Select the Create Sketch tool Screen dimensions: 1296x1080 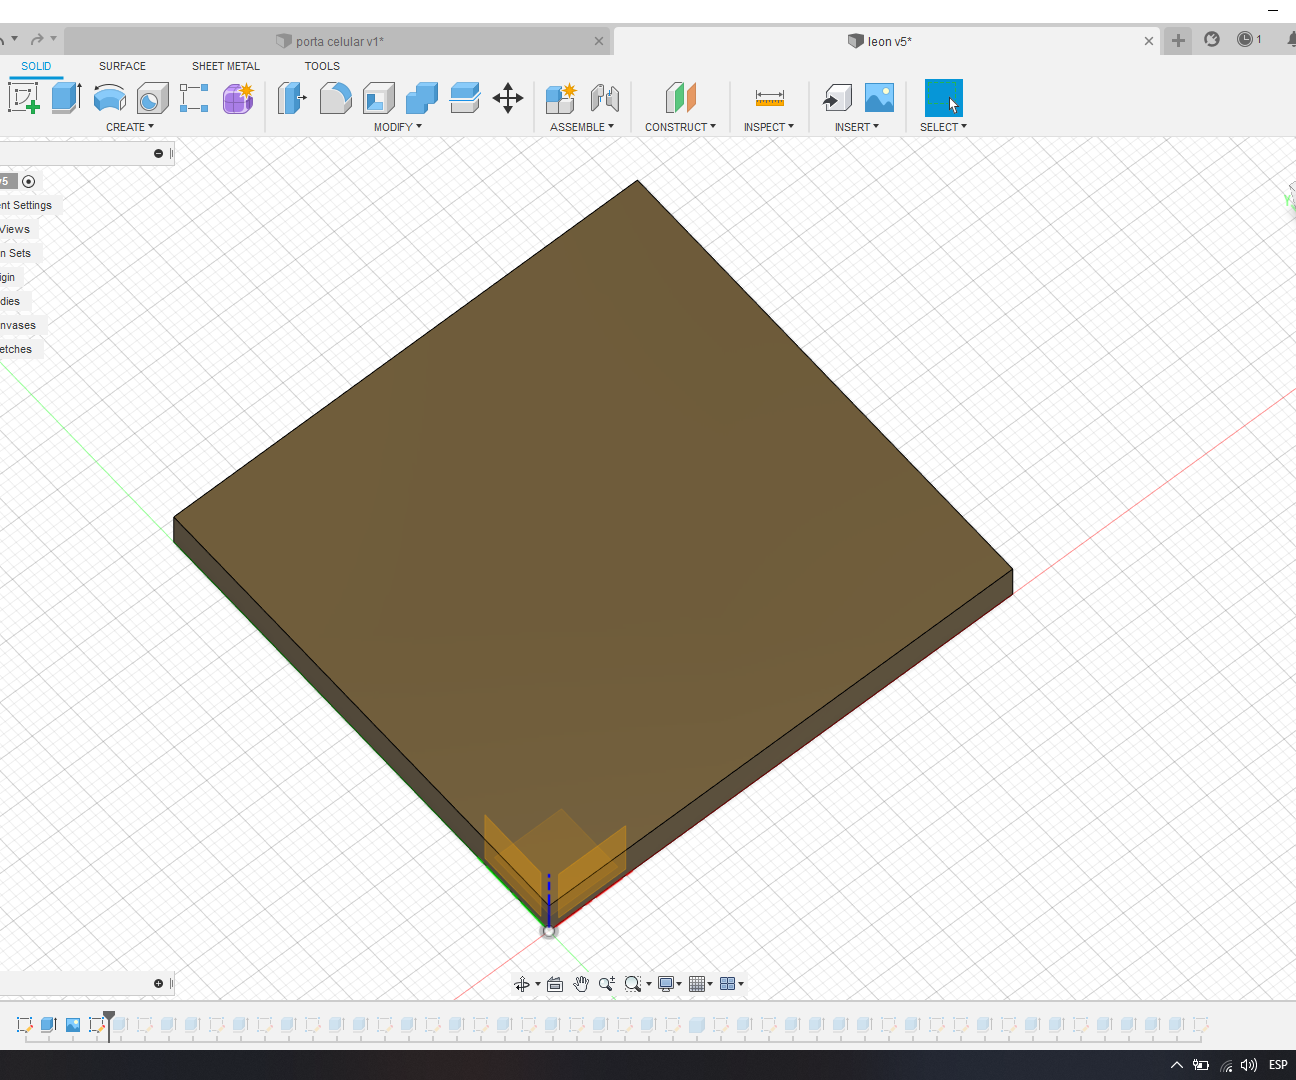[23, 98]
